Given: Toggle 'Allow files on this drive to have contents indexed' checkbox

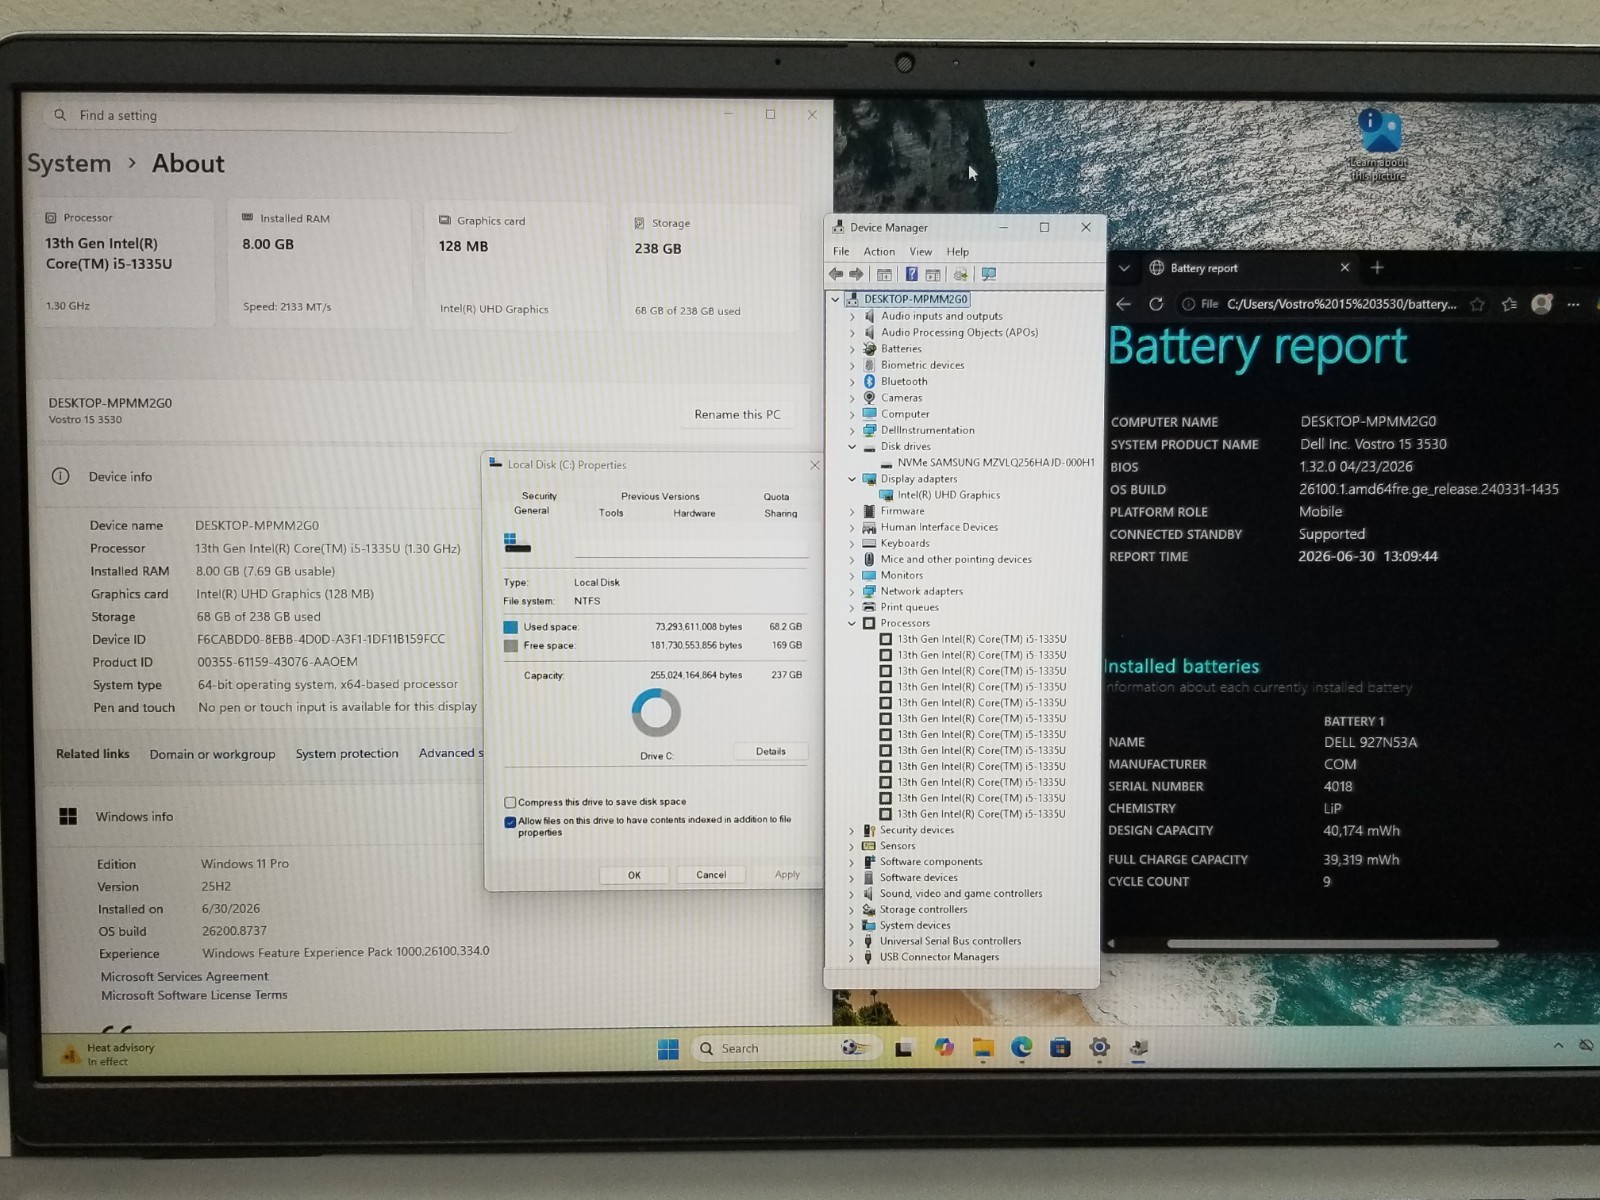Looking at the screenshot, I should coord(510,822).
